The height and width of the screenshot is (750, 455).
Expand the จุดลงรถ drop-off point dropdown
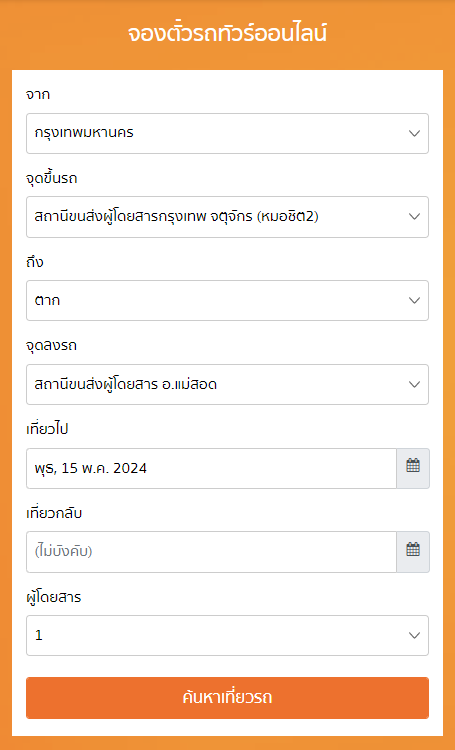point(227,385)
